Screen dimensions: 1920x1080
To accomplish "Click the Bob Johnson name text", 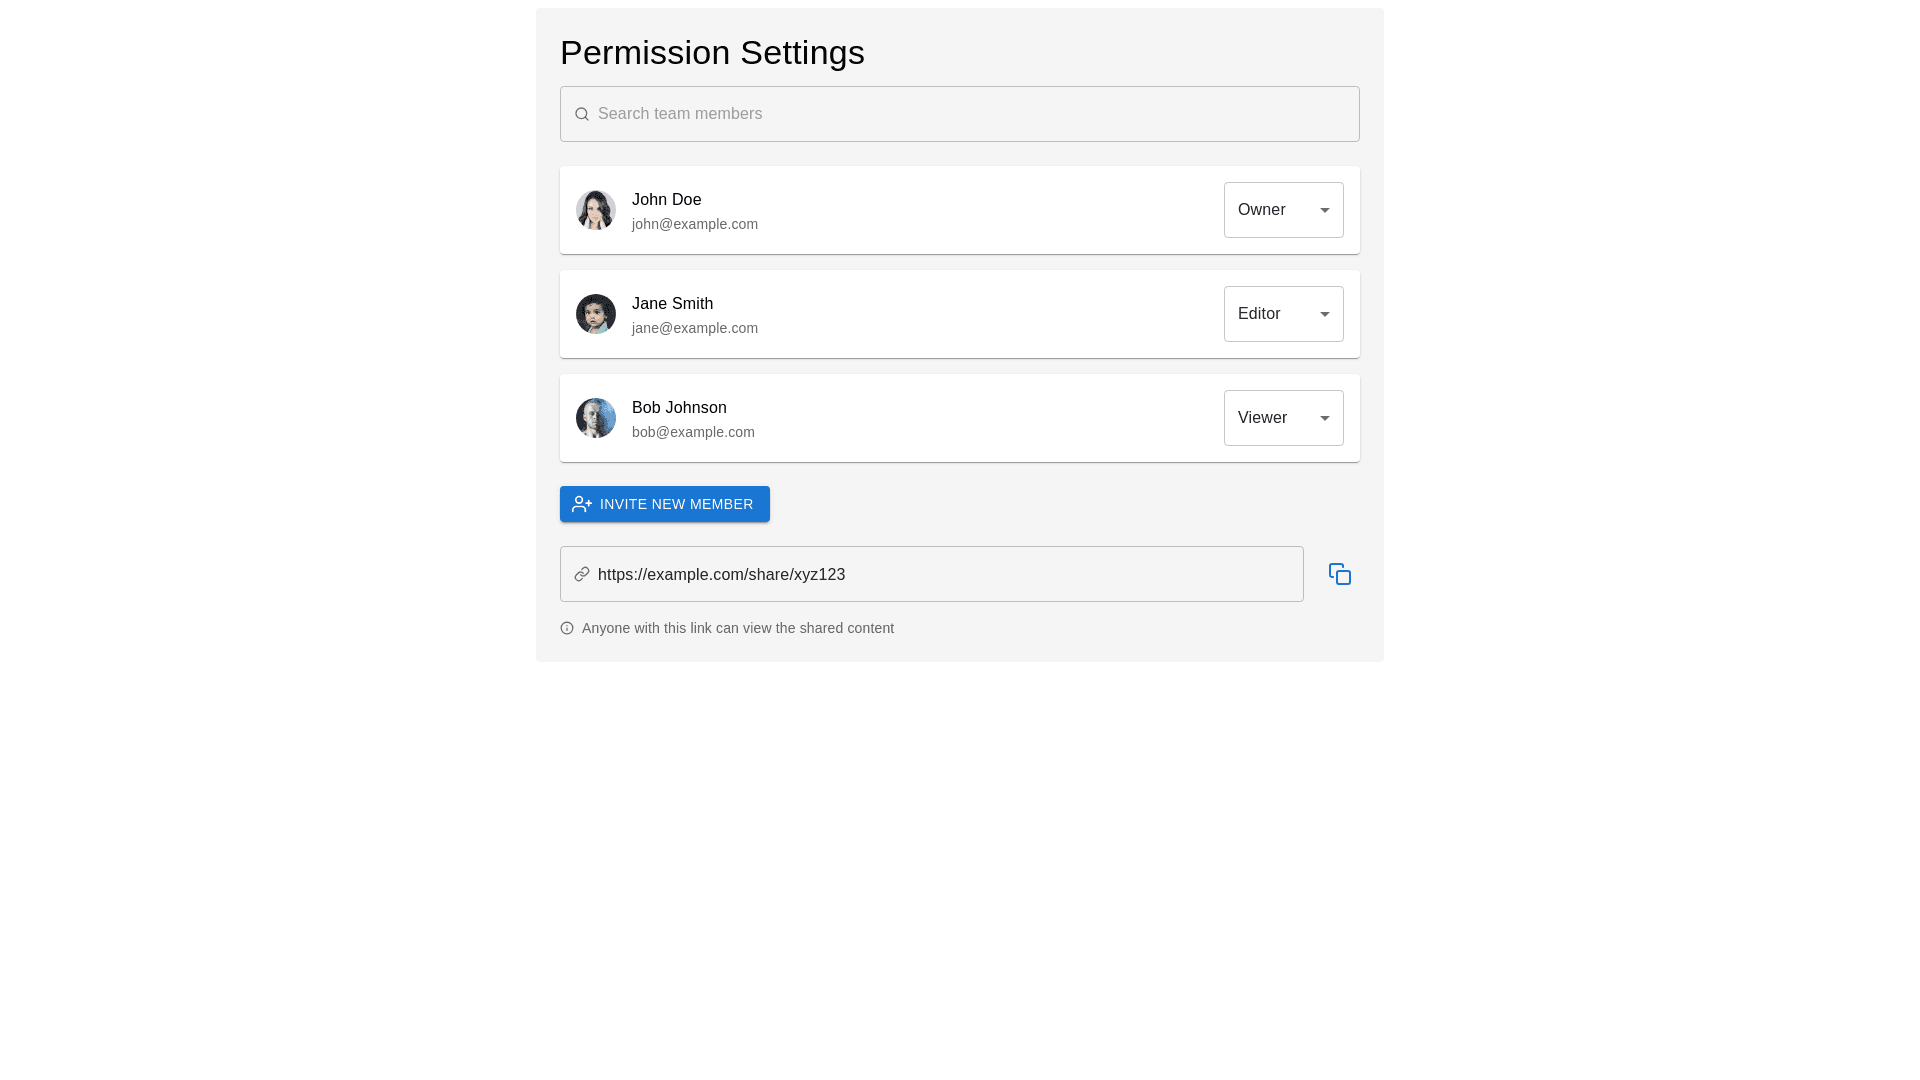I will click(x=679, y=408).
